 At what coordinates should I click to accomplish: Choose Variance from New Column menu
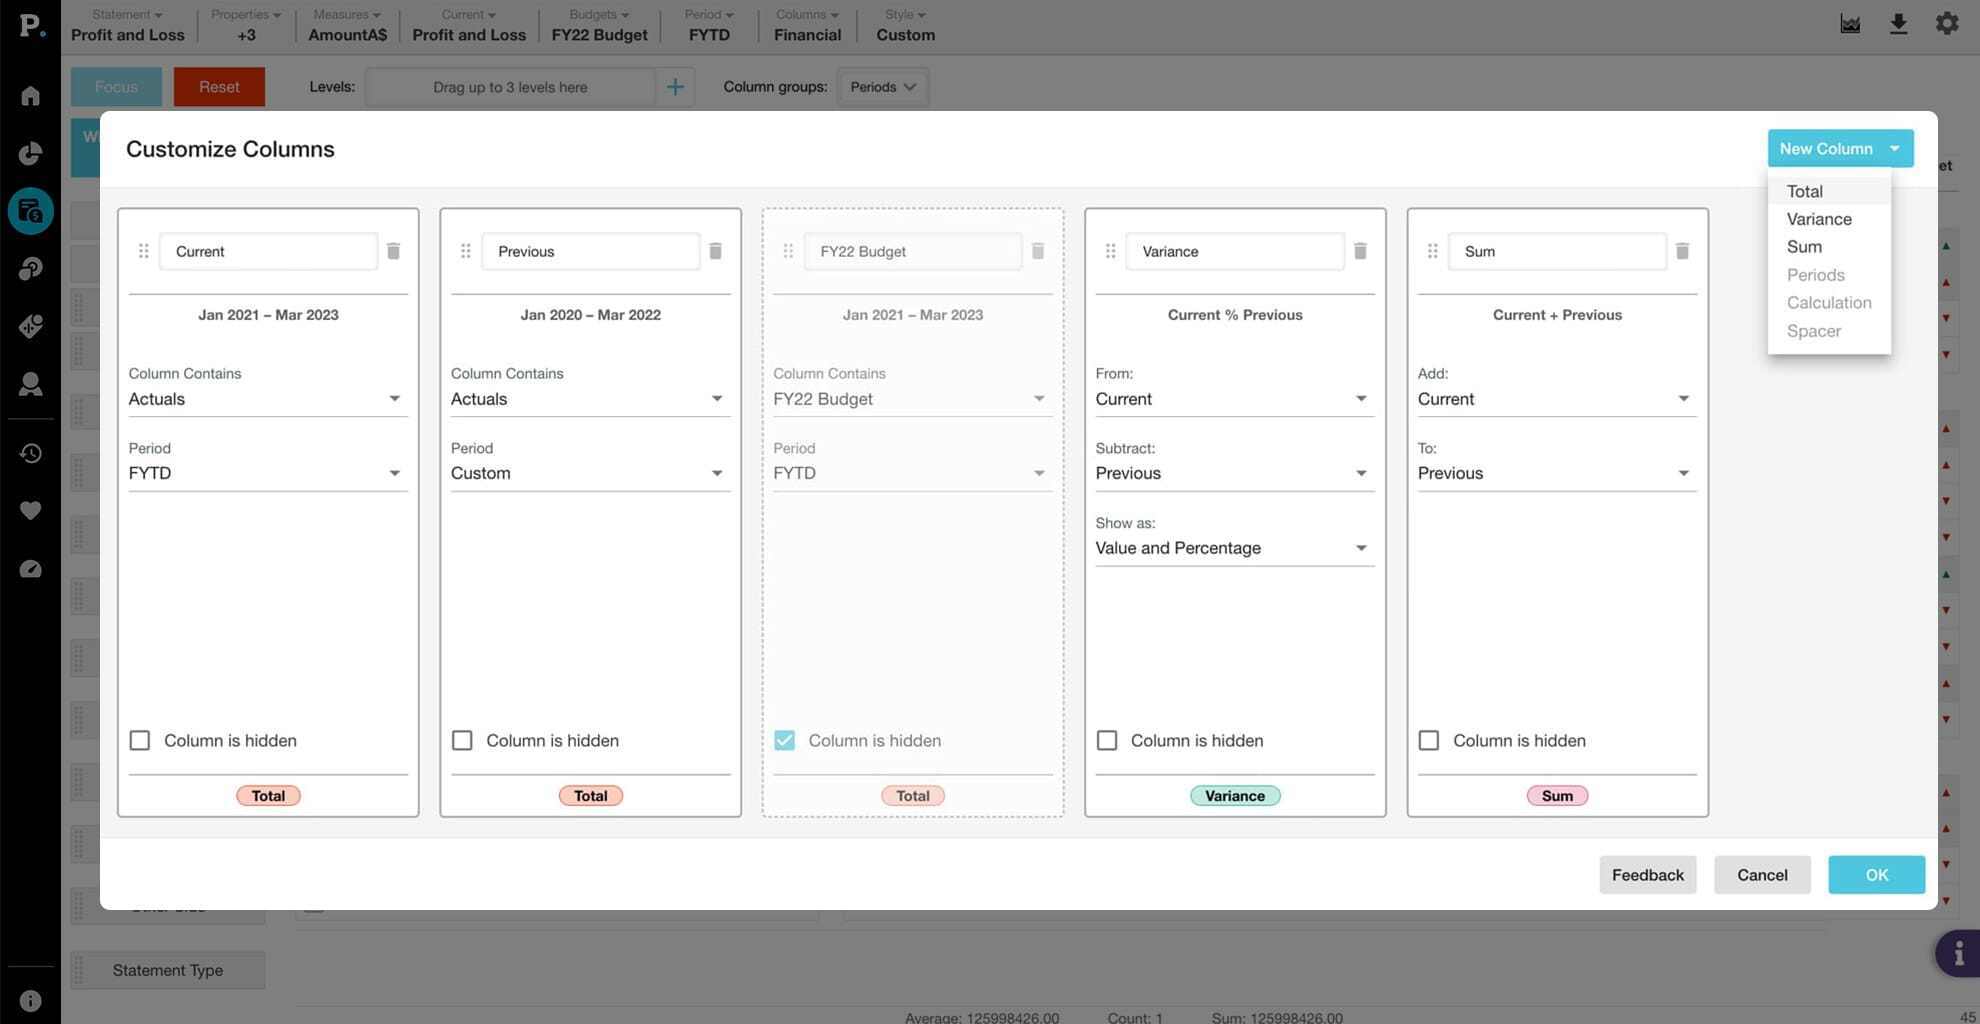(1819, 219)
